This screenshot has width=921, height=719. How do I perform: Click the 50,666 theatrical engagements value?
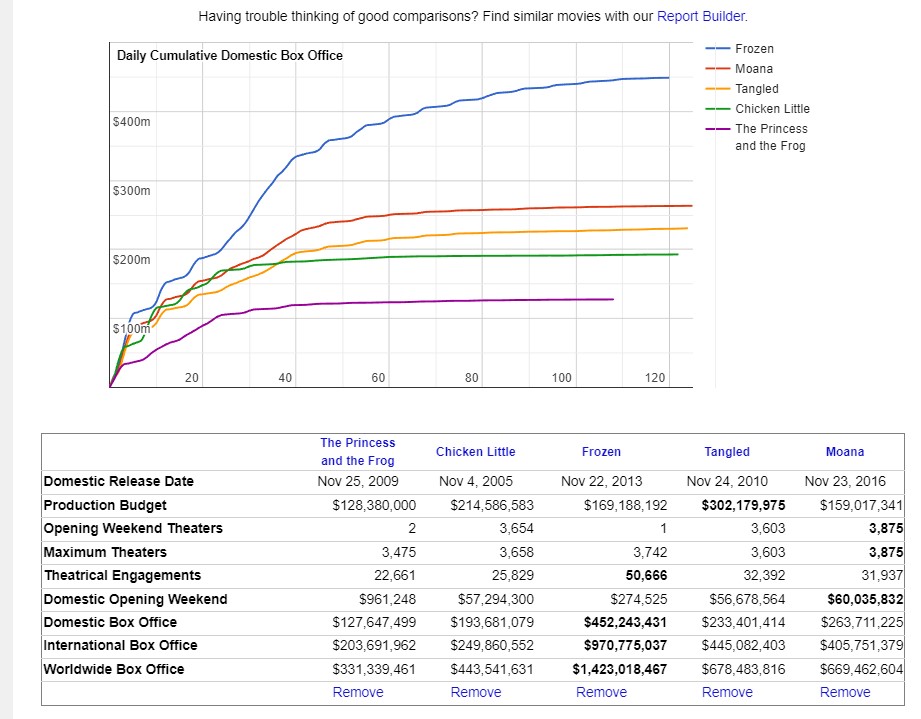click(646, 575)
